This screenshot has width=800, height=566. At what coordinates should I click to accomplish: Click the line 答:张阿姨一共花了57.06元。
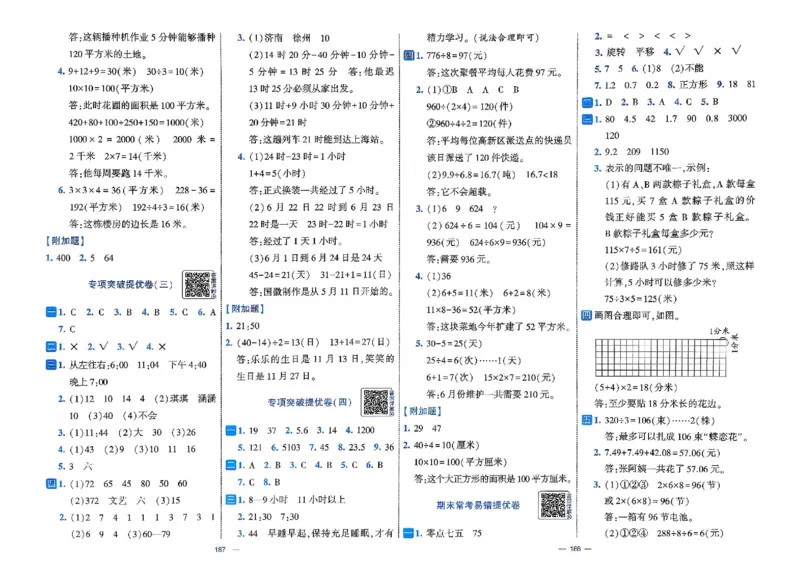(666, 469)
